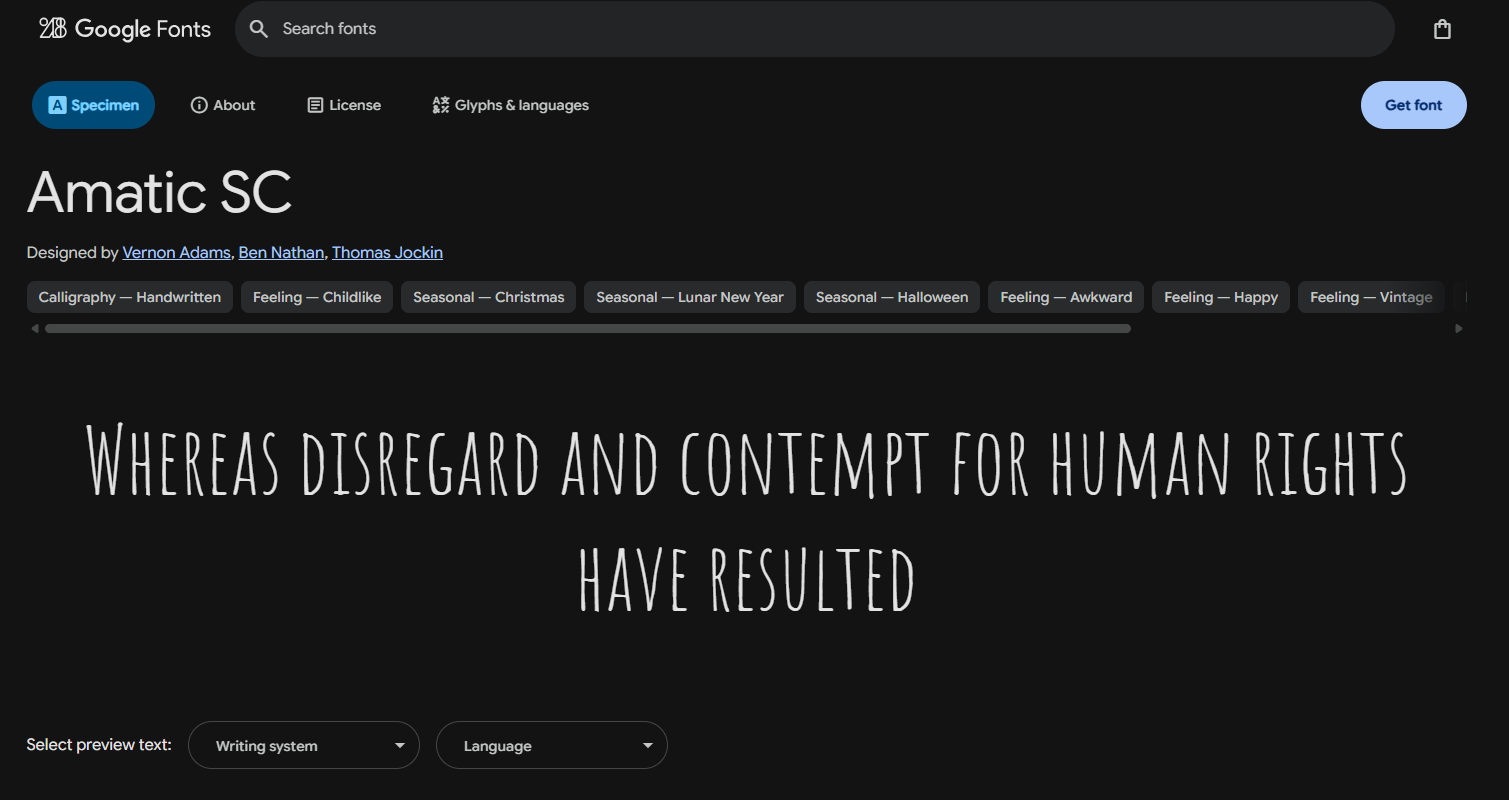Go to Glyphs & languages tab
The width and height of the screenshot is (1509, 800).
(x=510, y=105)
